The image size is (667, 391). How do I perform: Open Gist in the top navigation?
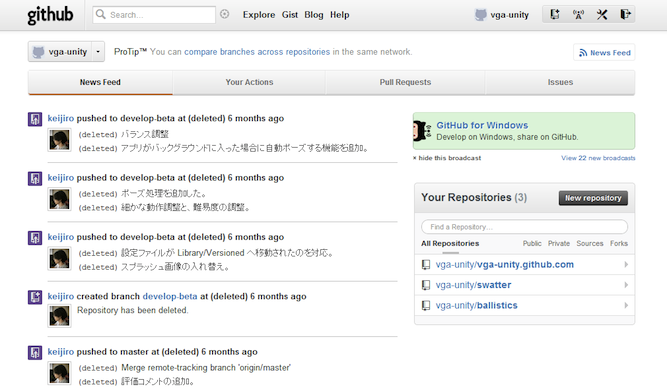290,15
